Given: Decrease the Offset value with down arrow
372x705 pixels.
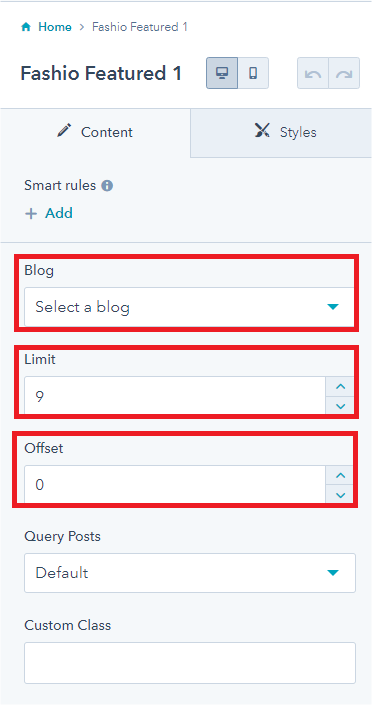Looking at the screenshot, I should (x=341, y=495).
